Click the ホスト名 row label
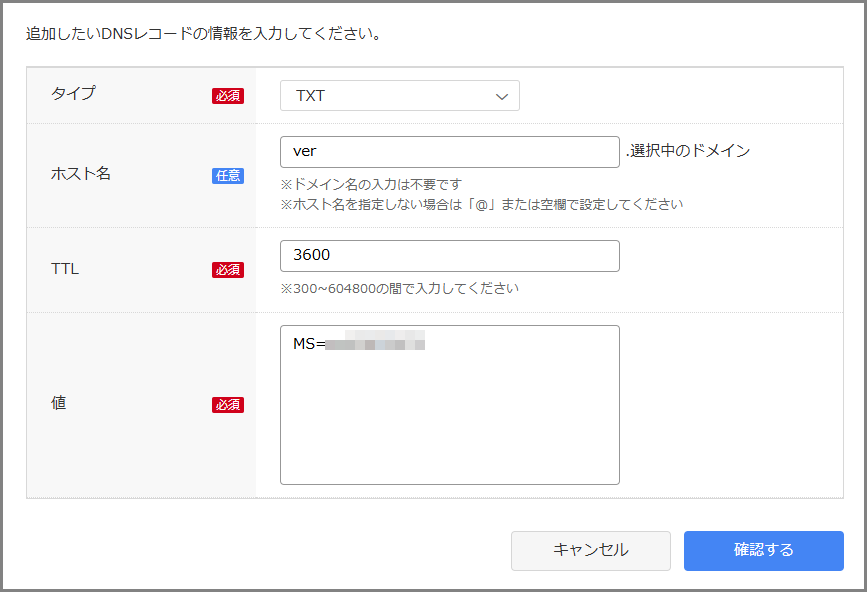Screen dimensions: 867x592 tap(81, 174)
